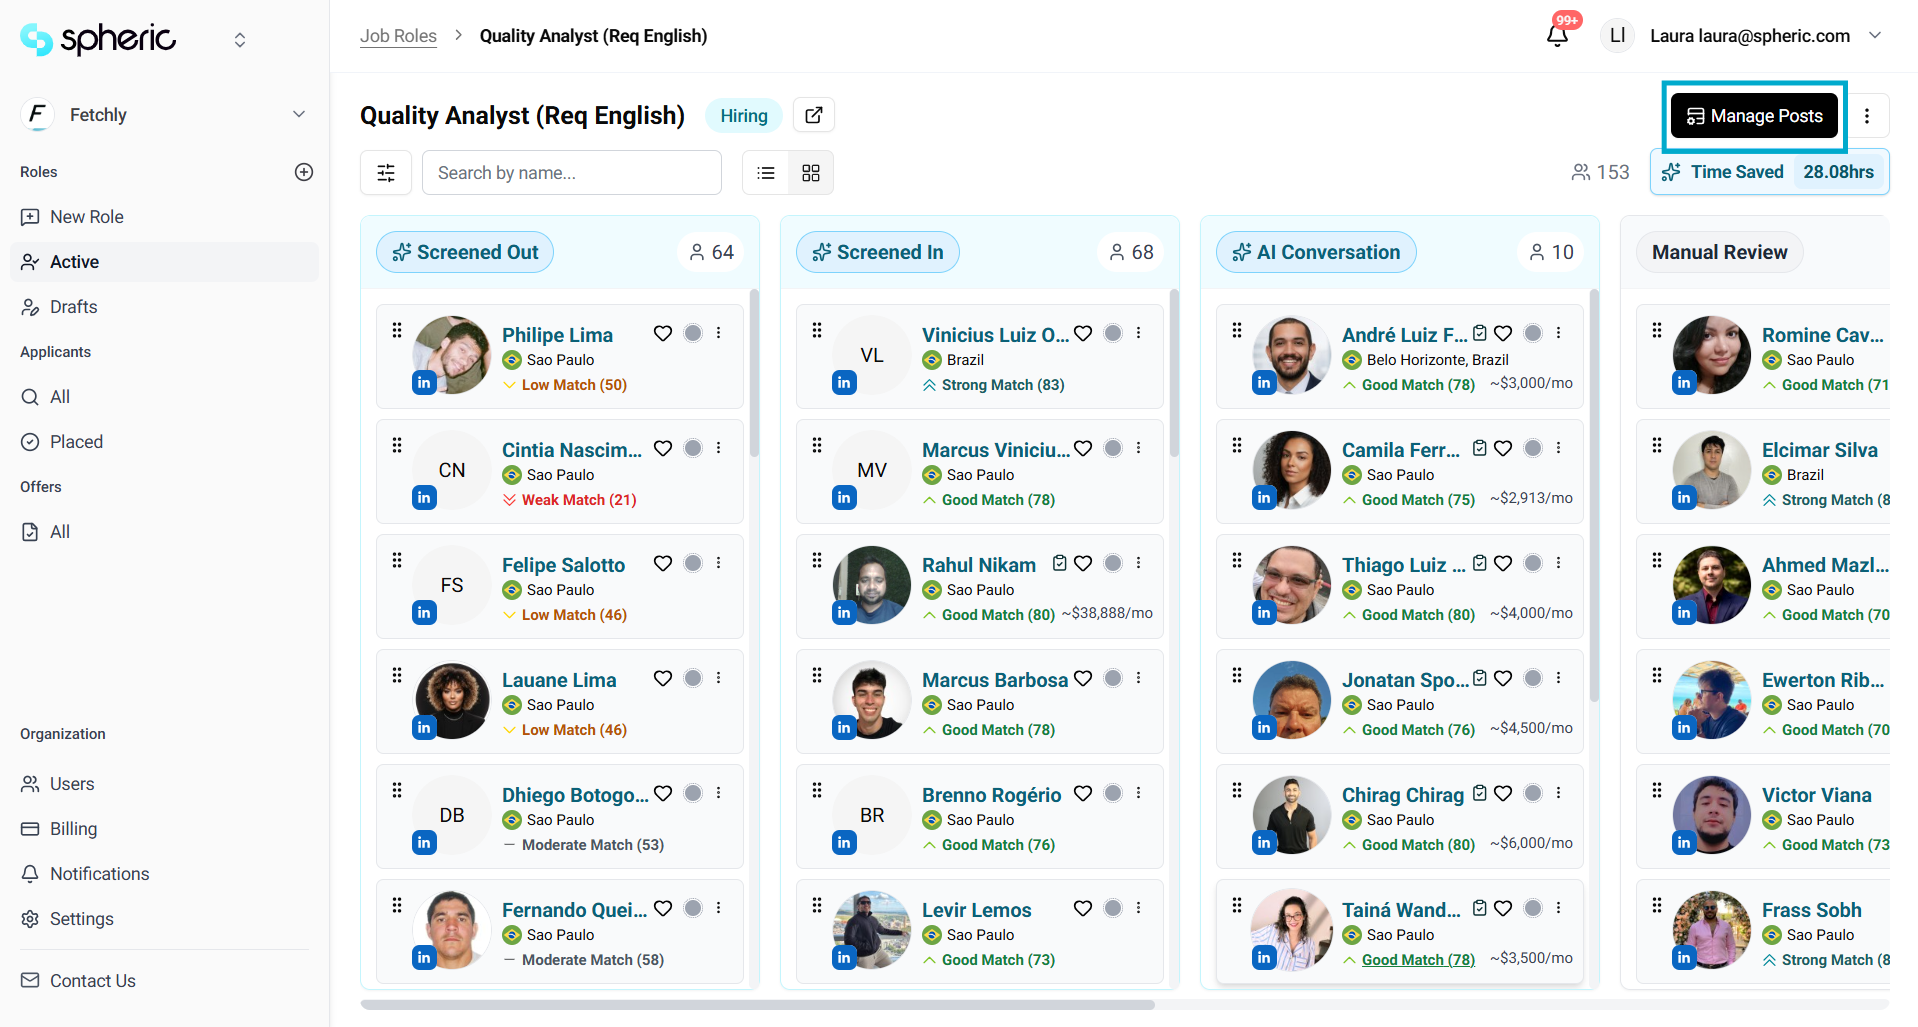This screenshot has height=1027, width=1918.
Task: Click the add new role plus icon
Action: click(304, 172)
